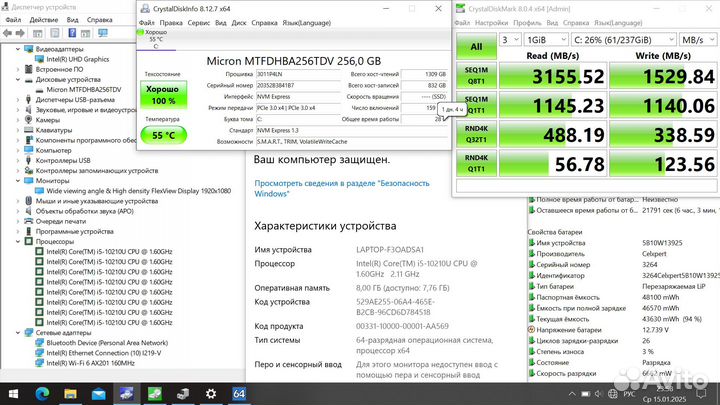This screenshot has width=720, height=405.
Task: Open the Безопасность Windows details link
Action: pyautogui.click(x=342, y=188)
